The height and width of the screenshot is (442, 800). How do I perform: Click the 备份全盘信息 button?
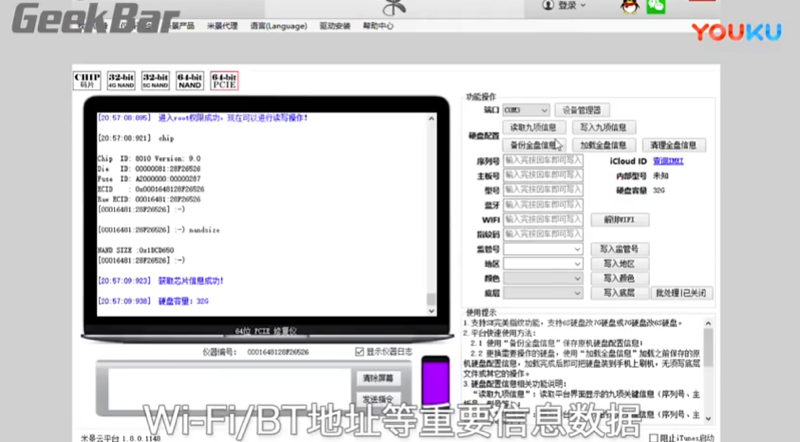point(533,145)
